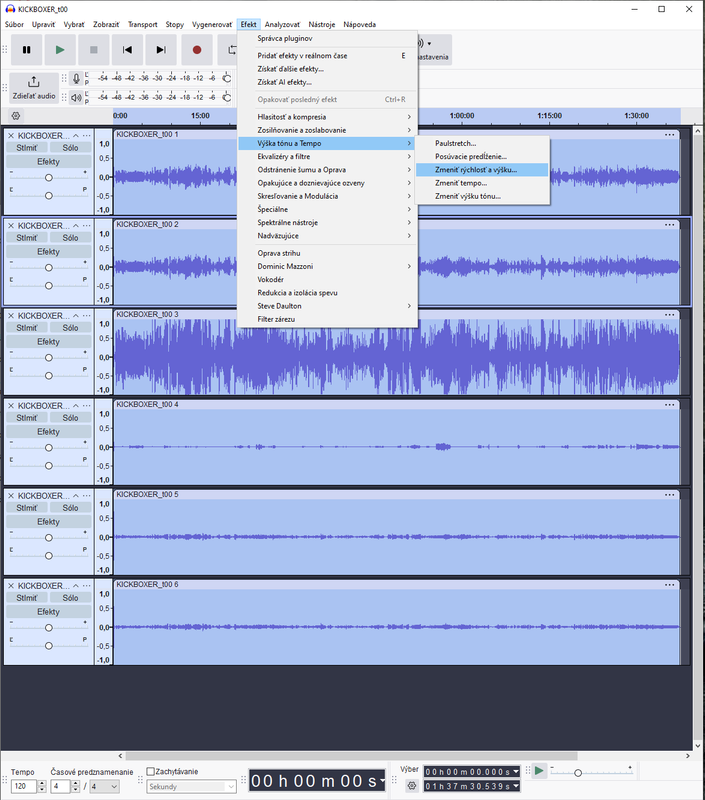Image resolution: width=705 pixels, height=800 pixels.
Task: Choose Paulstretch effect
Action: 482,143
